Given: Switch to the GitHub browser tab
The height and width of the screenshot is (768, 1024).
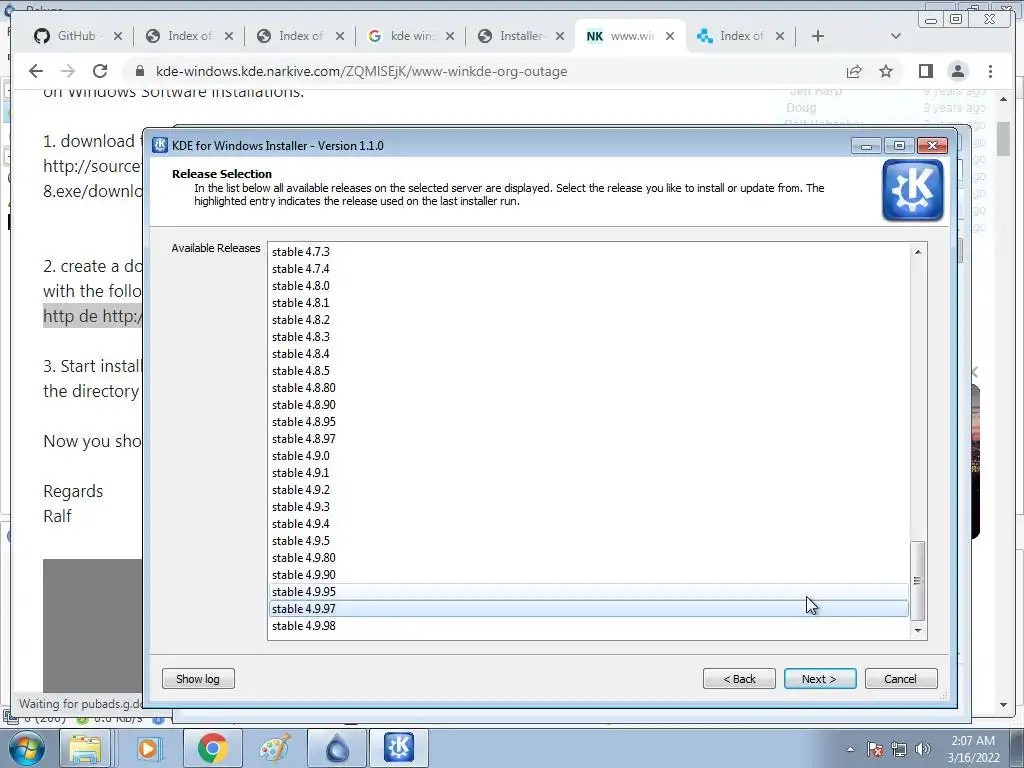Looking at the screenshot, I should [x=78, y=36].
